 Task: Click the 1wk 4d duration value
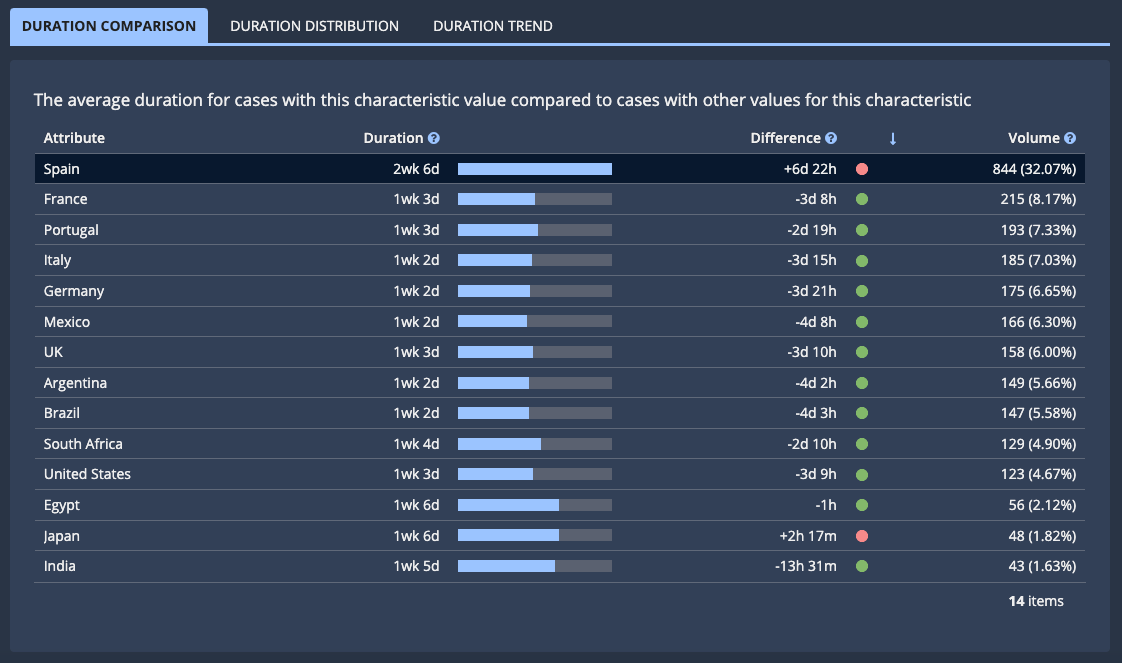point(416,443)
